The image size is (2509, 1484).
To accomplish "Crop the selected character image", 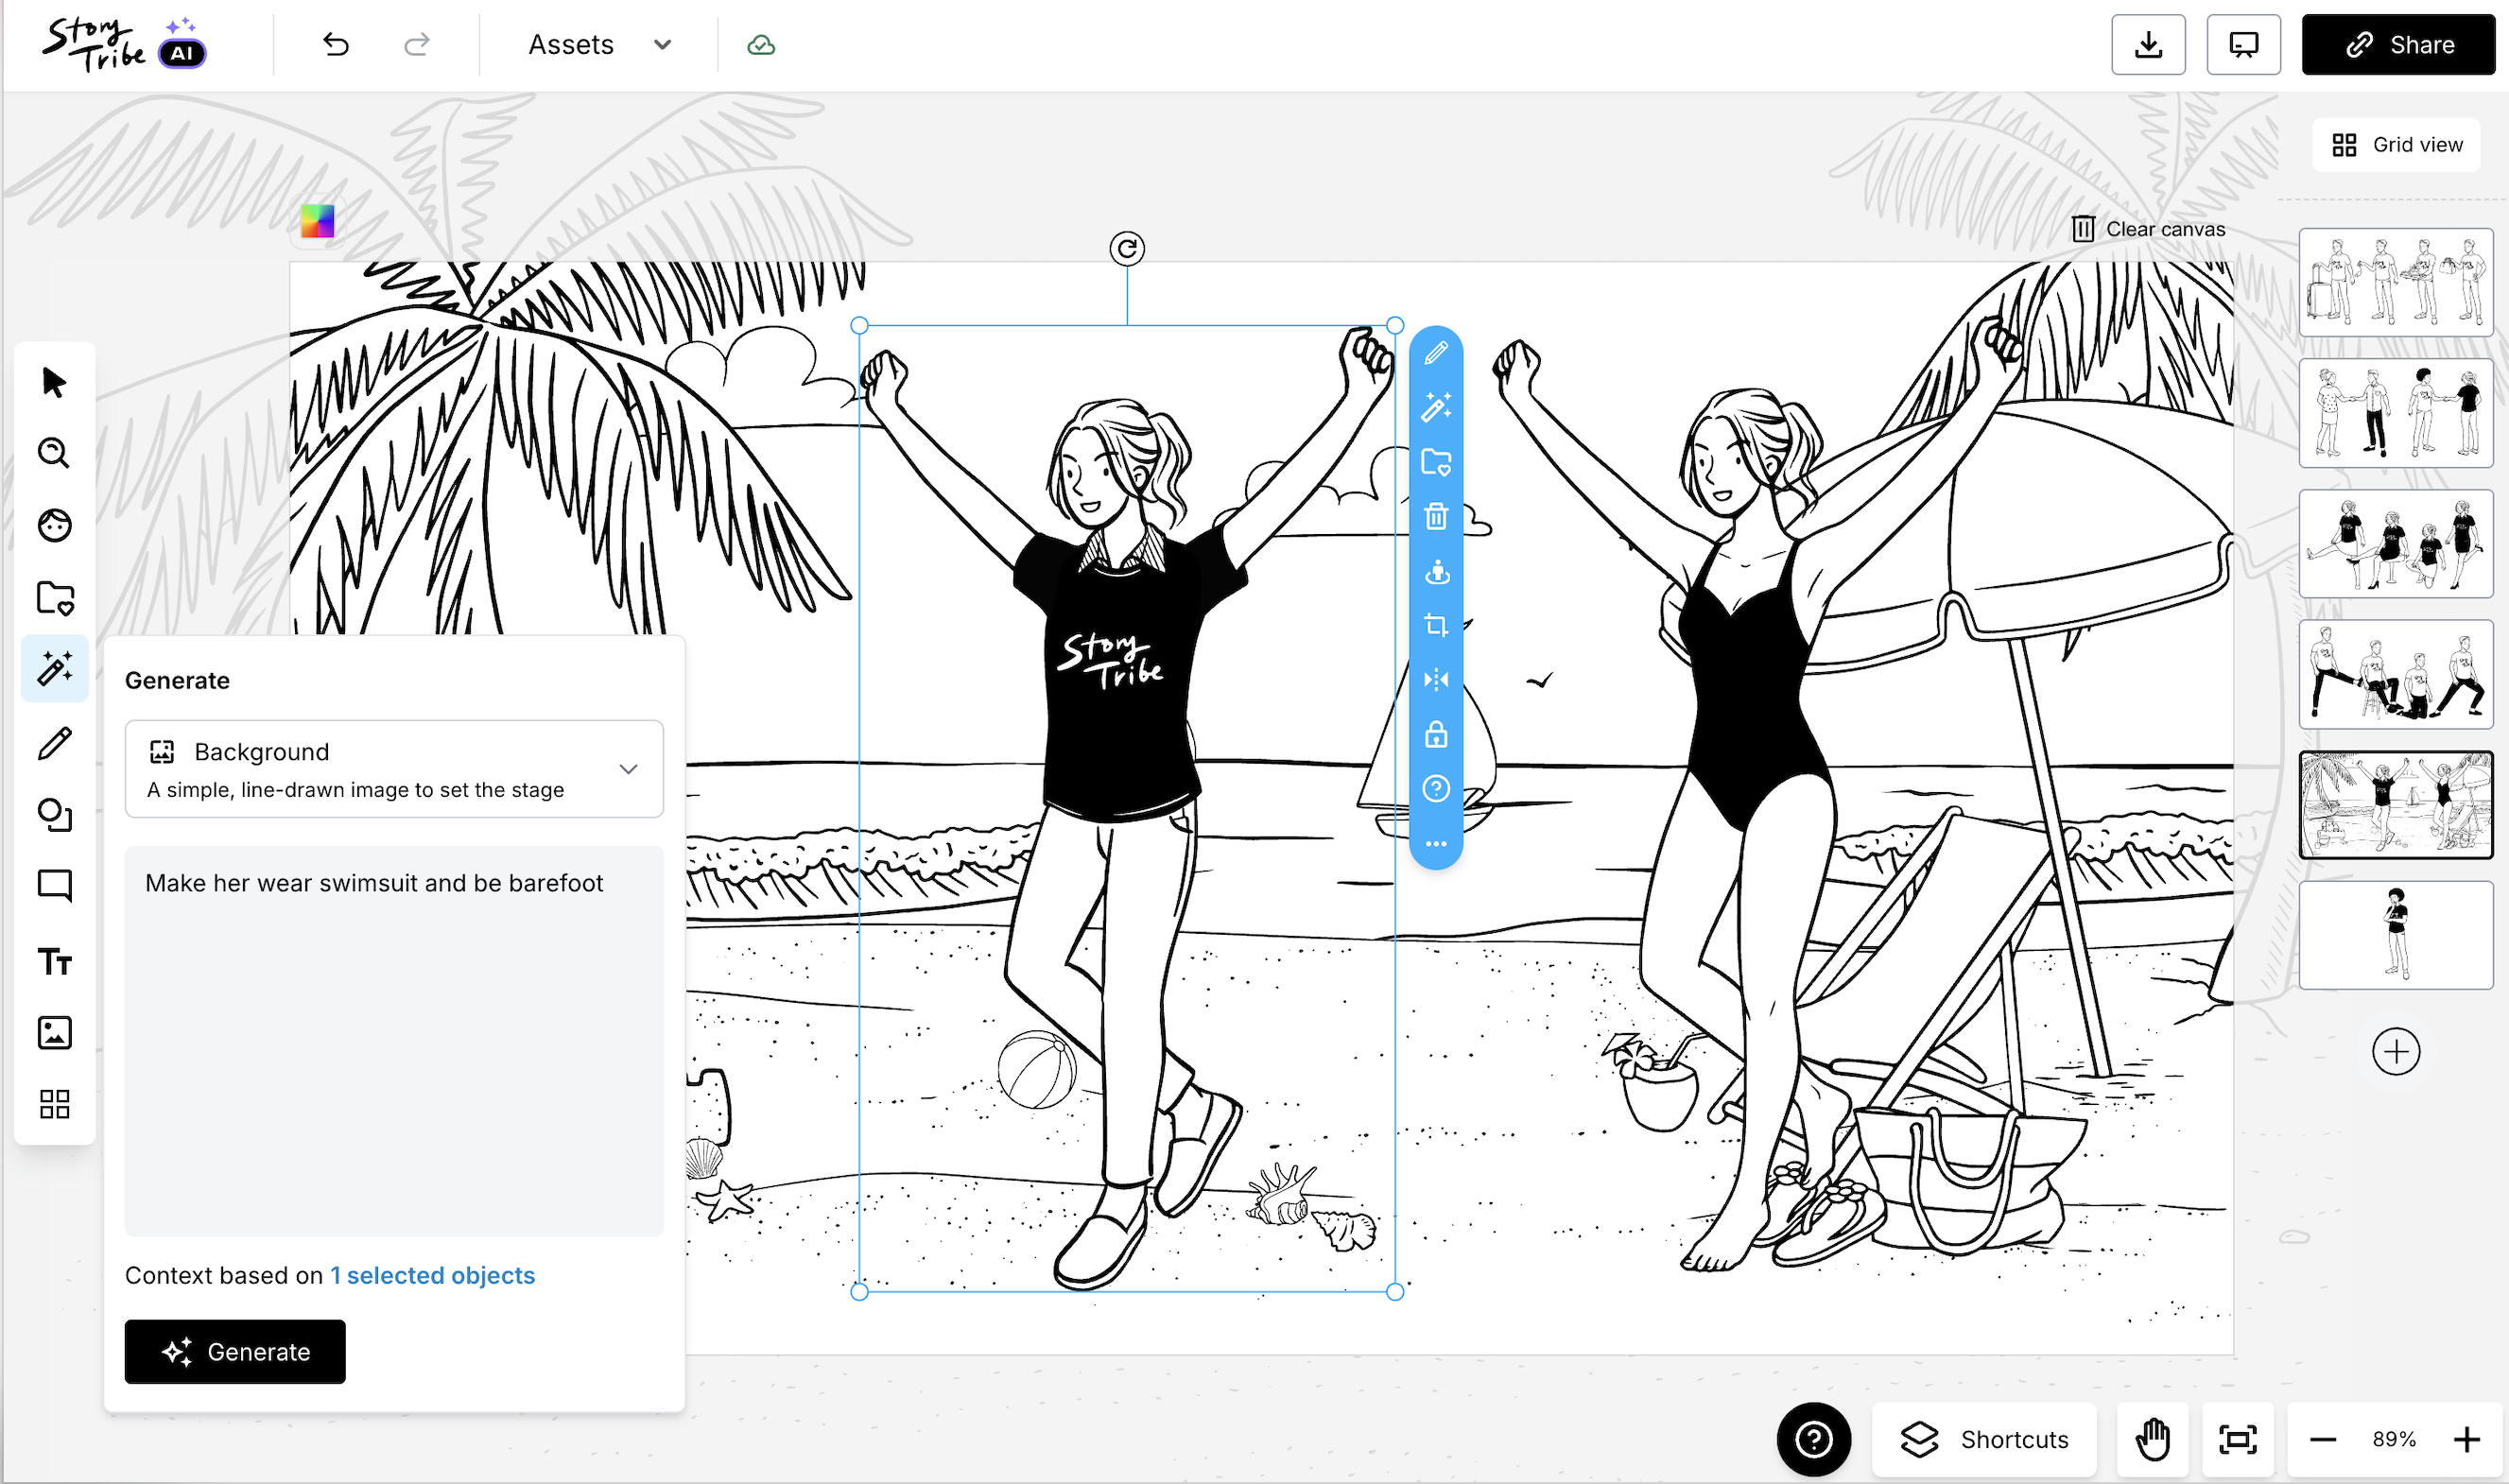I will tap(1435, 626).
